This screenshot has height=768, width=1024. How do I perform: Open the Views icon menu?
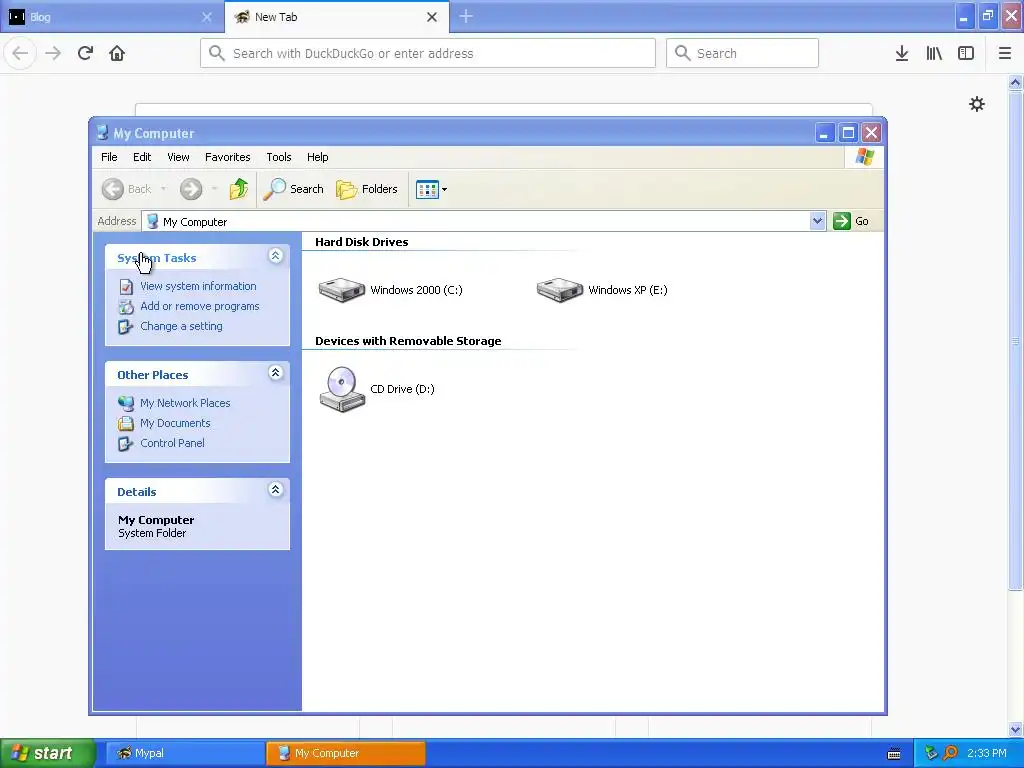(x=431, y=189)
